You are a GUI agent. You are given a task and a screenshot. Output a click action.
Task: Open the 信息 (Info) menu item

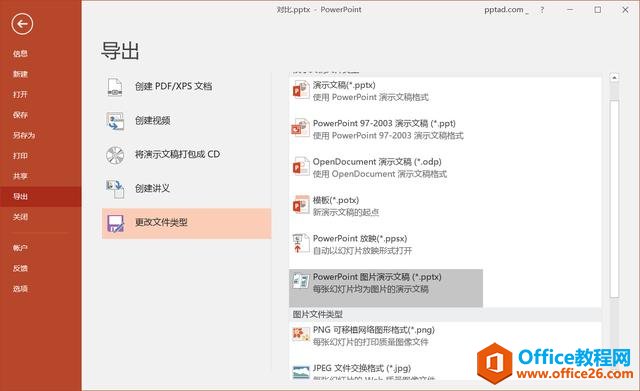[20, 53]
